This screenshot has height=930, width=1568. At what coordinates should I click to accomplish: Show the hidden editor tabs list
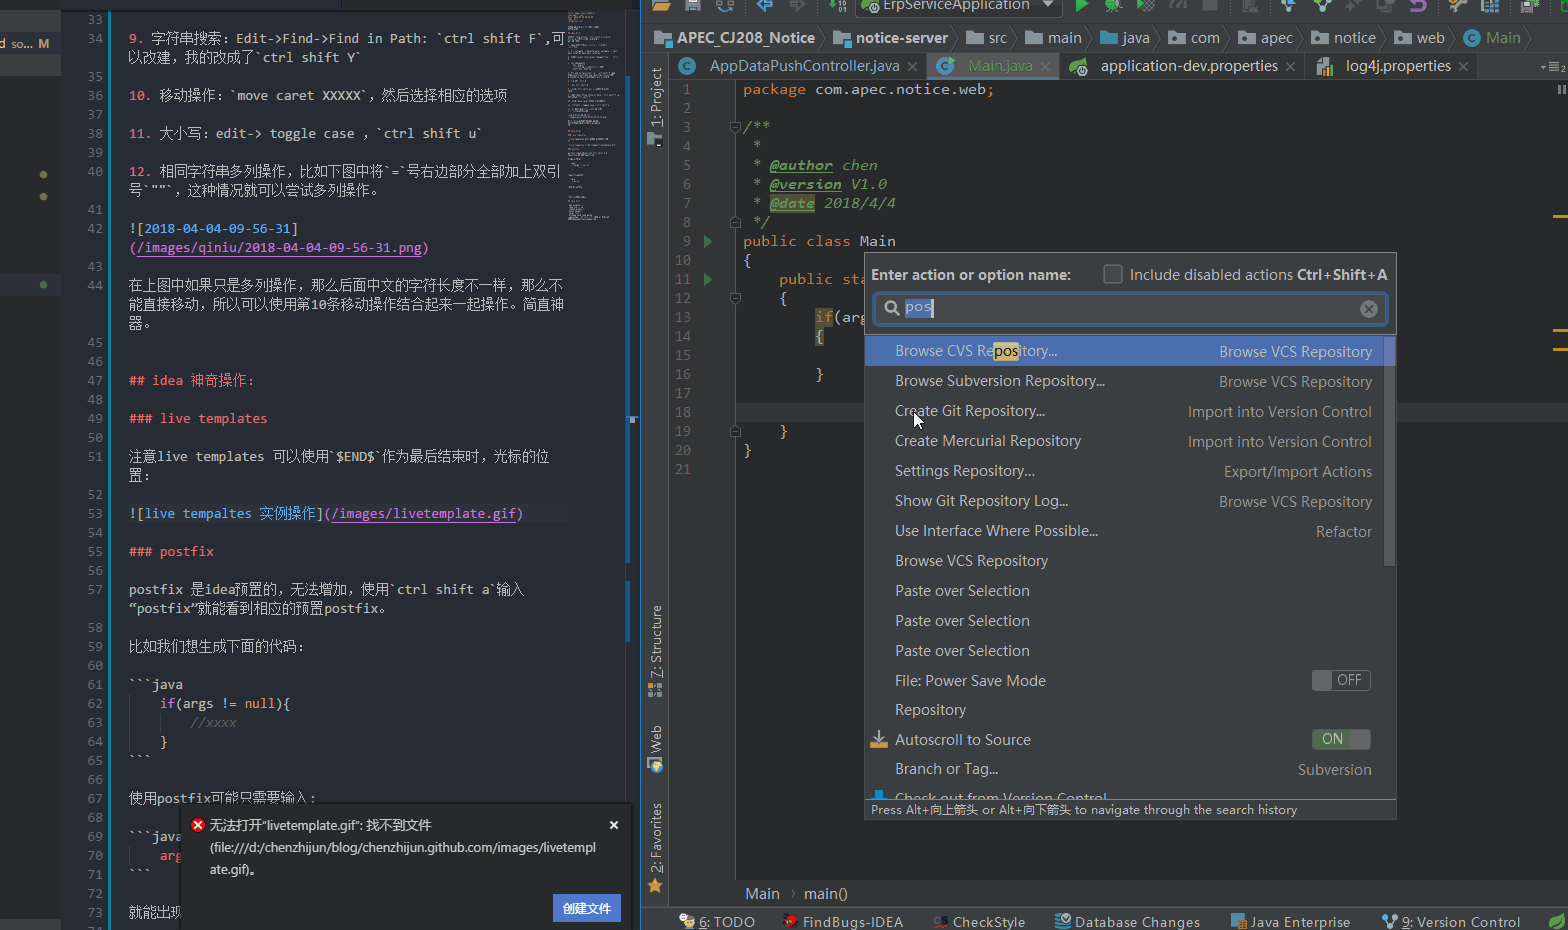coord(1553,67)
